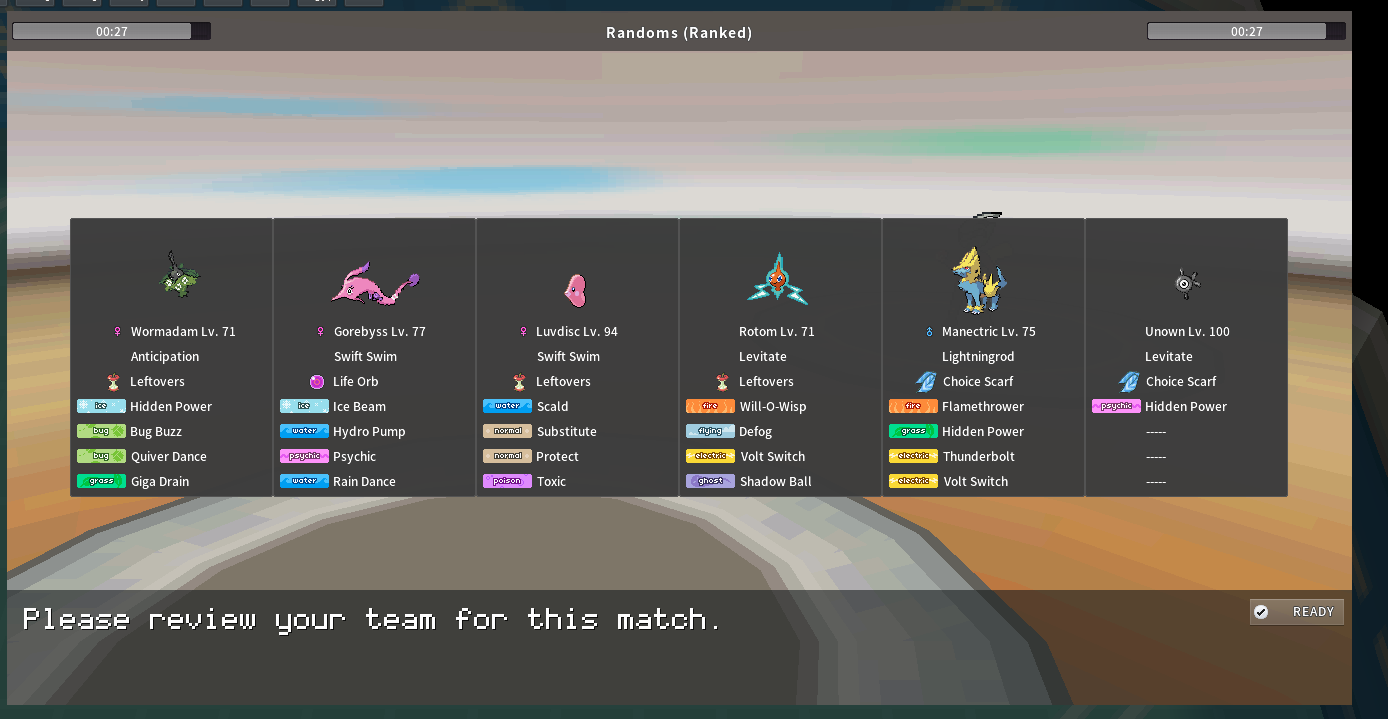1388x719 pixels.
Task: Click the "Quiver Dance" move name
Action: tap(169, 456)
